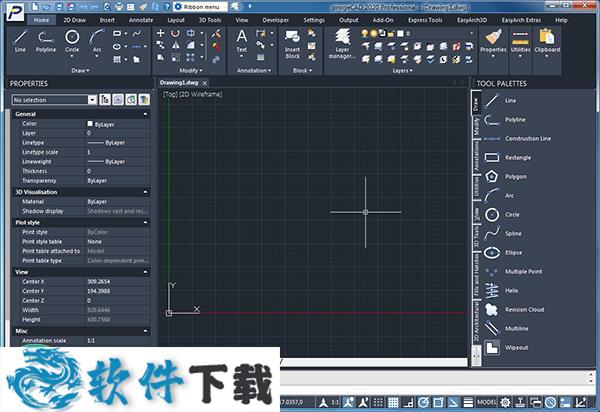Pick Wipeout from Tool Palettes
This screenshot has height=412, width=600.
click(506, 348)
